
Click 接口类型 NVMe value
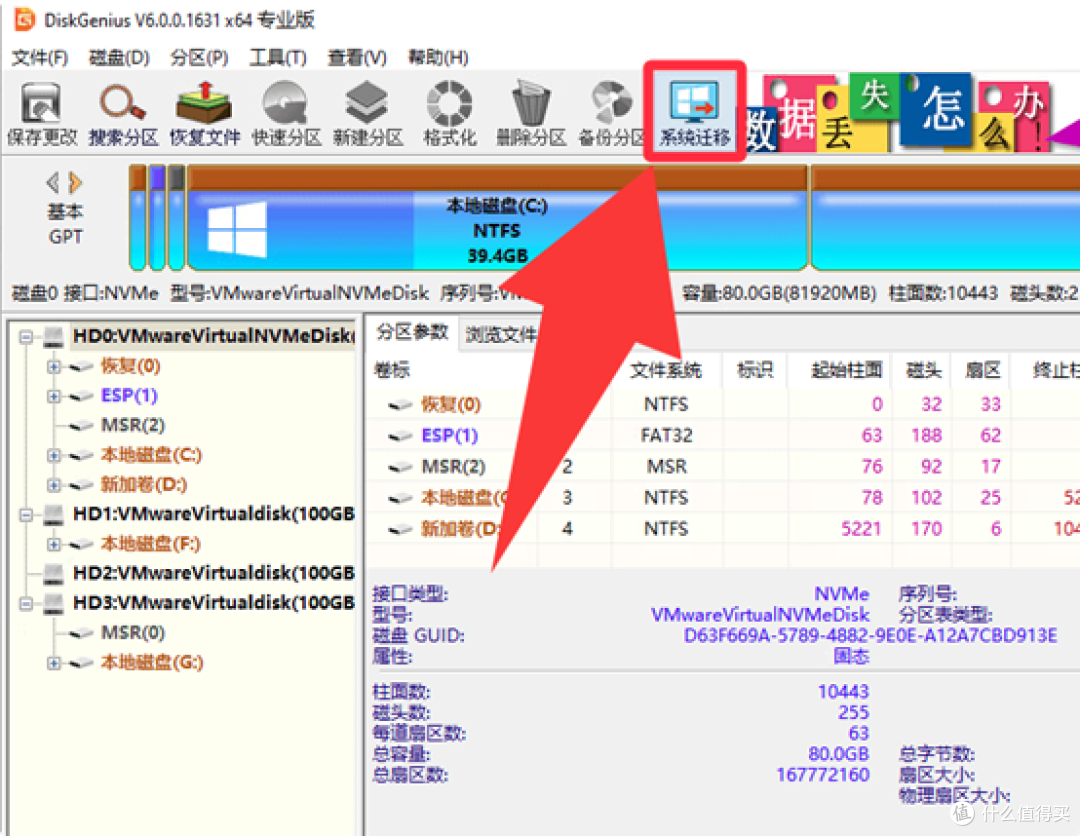[842, 594]
